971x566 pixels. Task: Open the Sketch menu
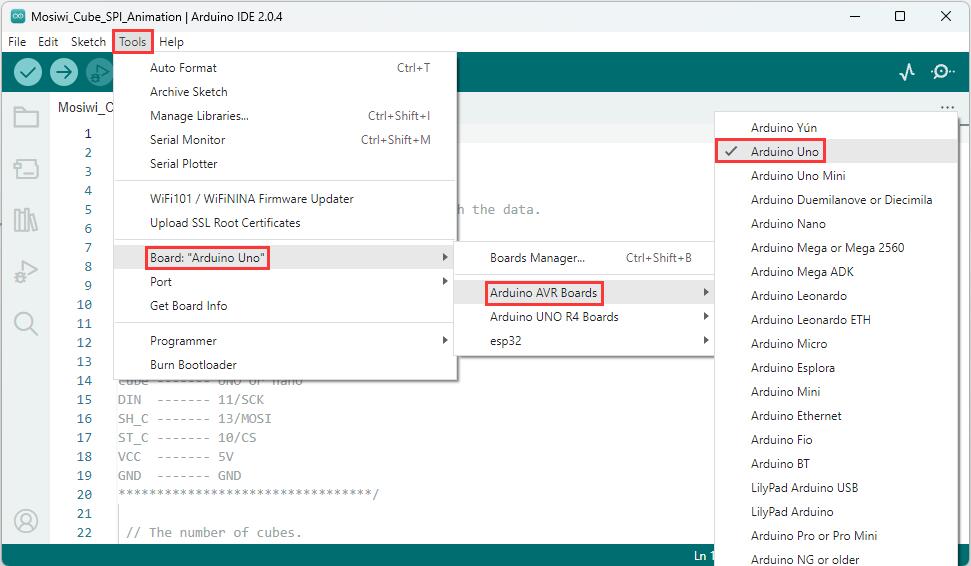(88, 41)
